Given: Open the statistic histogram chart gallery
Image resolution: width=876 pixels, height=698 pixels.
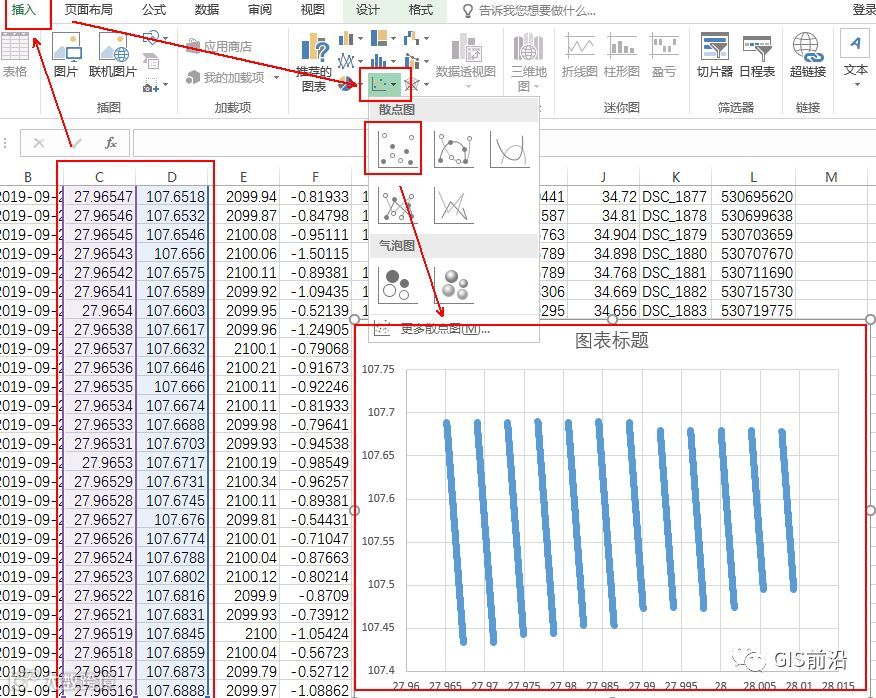Looking at the screenshot, I should (383, 60).
